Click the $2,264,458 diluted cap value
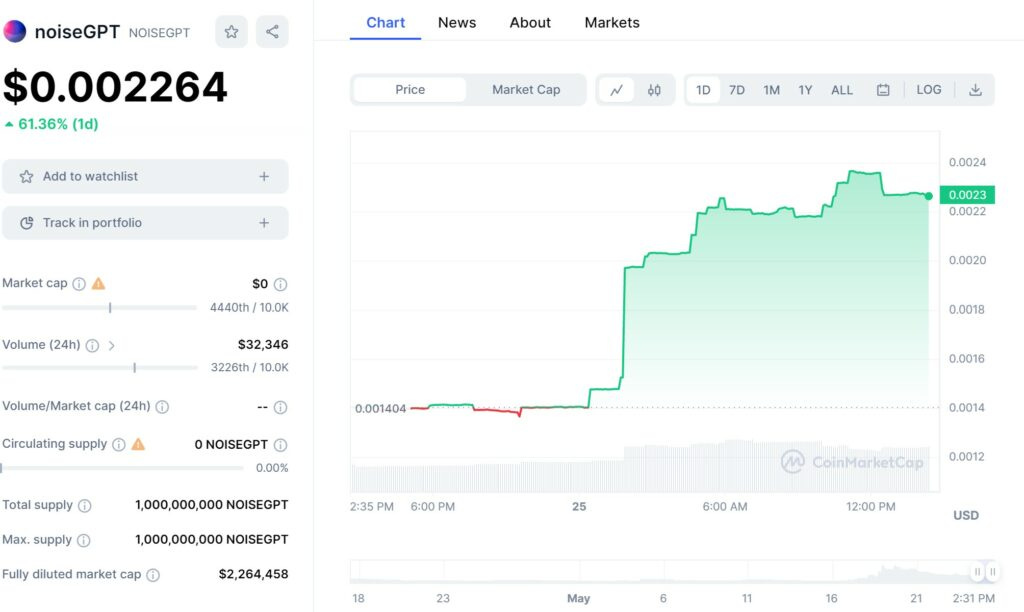The image size is (1024, 612). click(x=253, y=574)
